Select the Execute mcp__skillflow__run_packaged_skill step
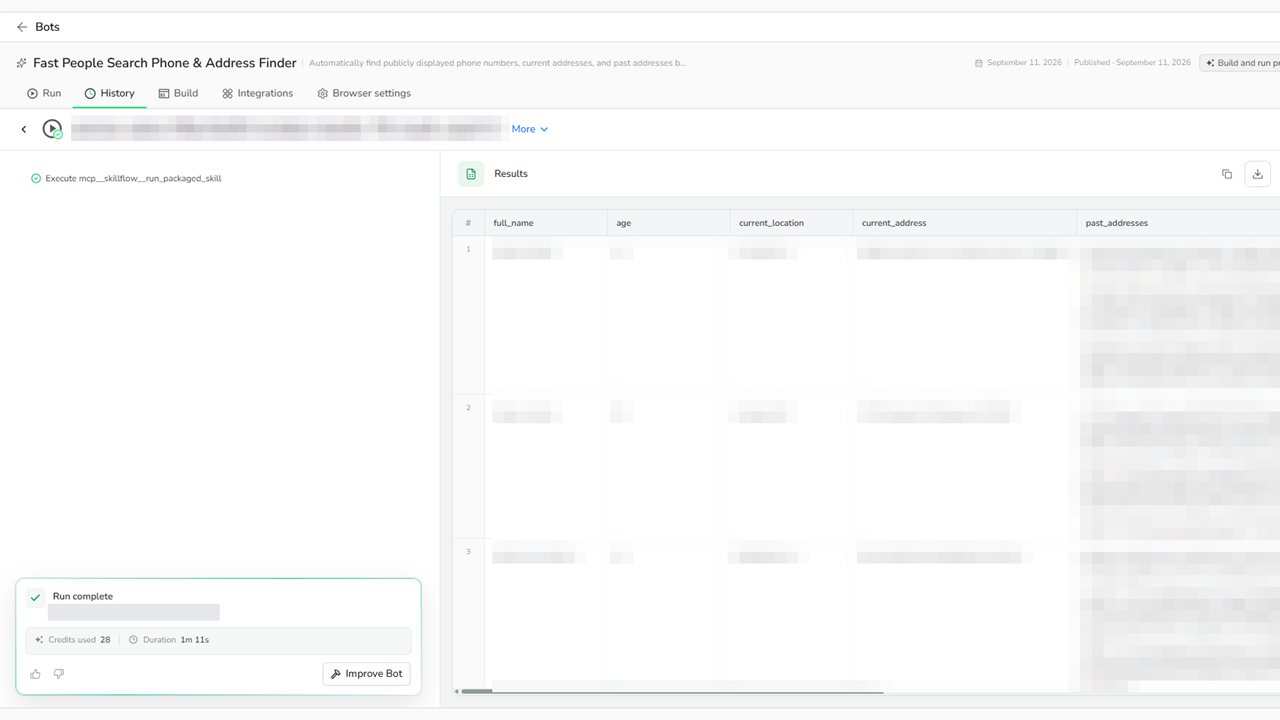This screenshot has height=720, width=1280. [x=126, y=178]
